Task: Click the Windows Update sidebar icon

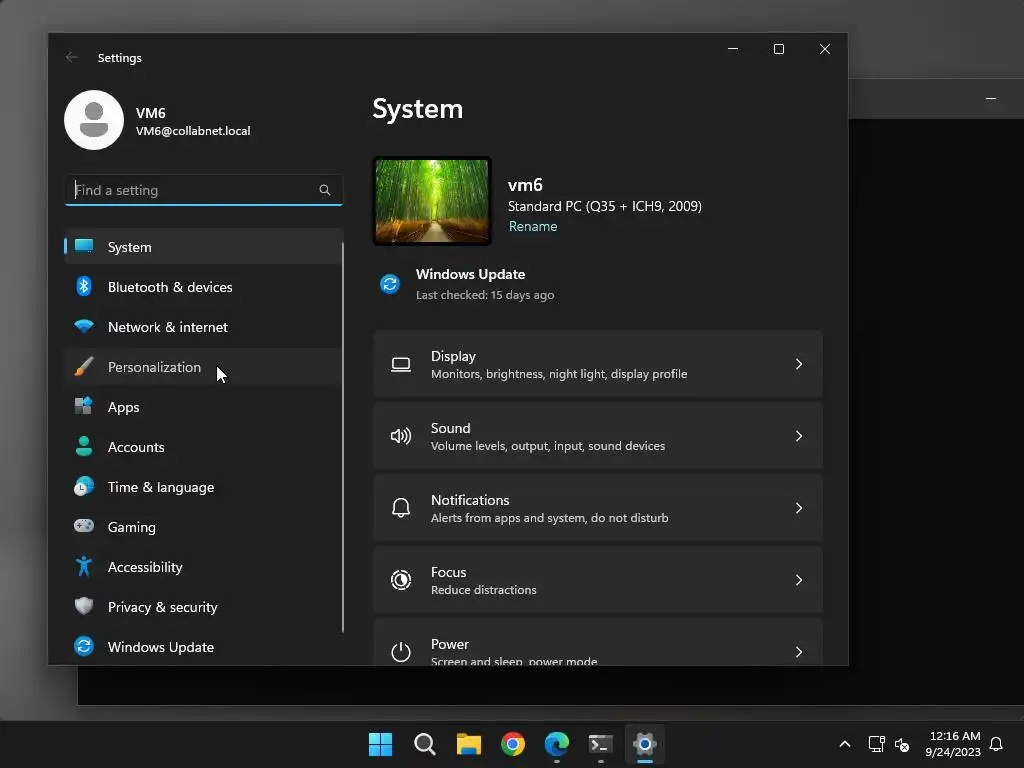Action: point(84,646)
